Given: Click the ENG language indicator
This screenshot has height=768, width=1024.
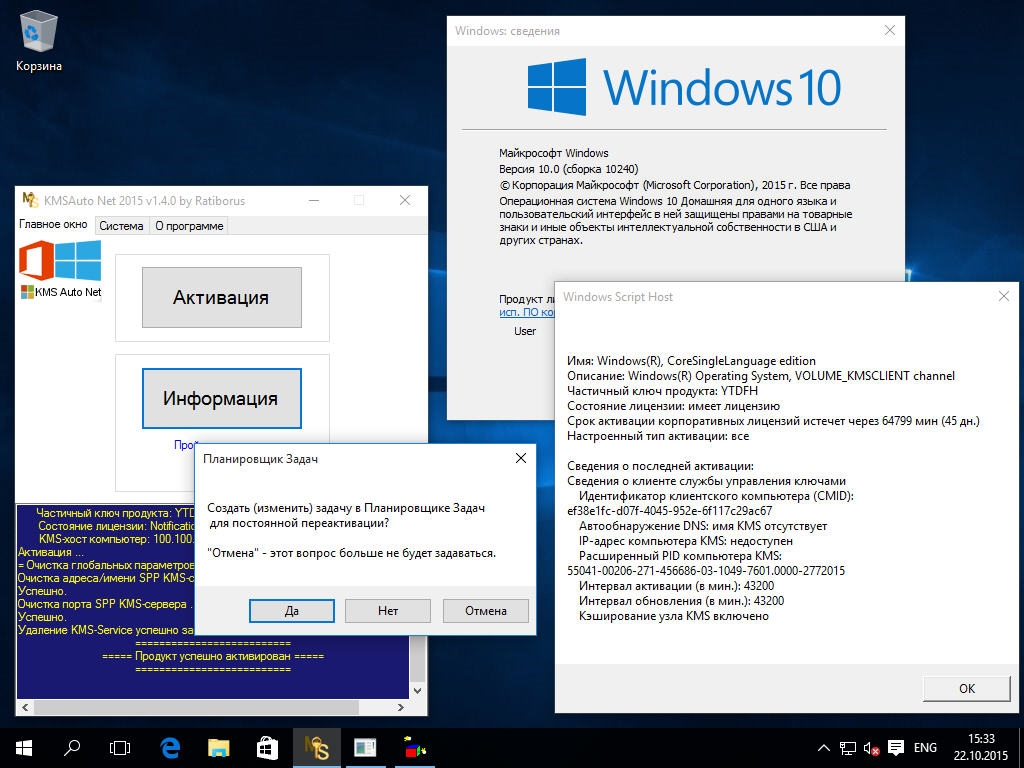Looking at the screenshot, I should [925, 747].
